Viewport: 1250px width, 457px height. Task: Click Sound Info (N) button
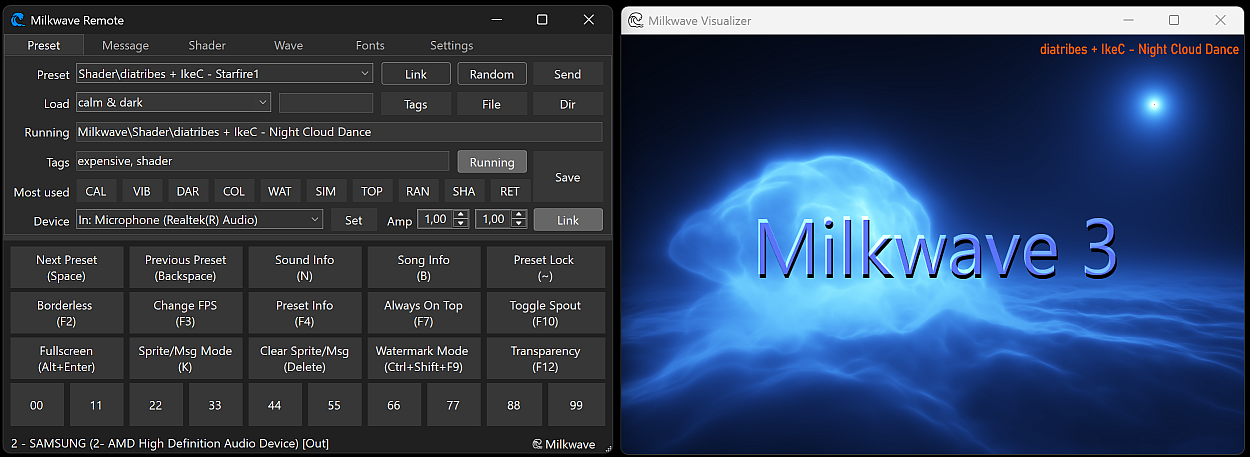(x=305, y=267)
